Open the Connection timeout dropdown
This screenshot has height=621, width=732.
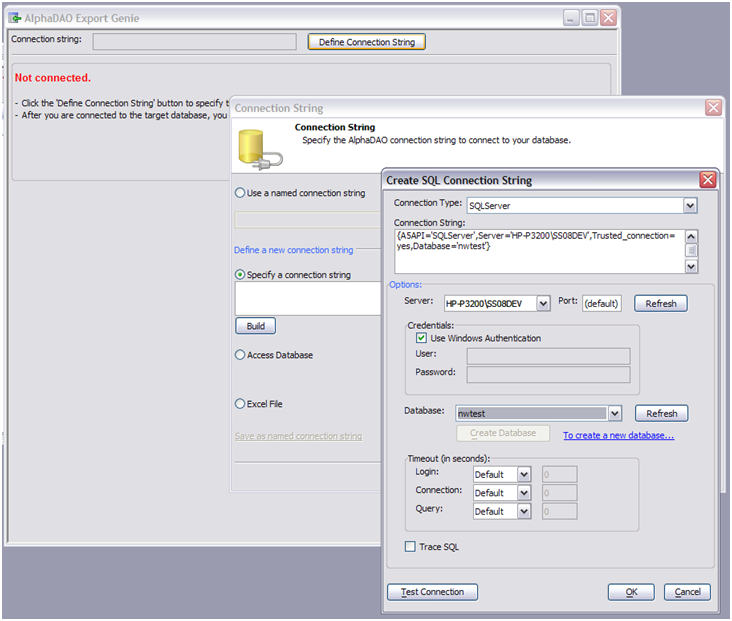click(x=524, y=493)
